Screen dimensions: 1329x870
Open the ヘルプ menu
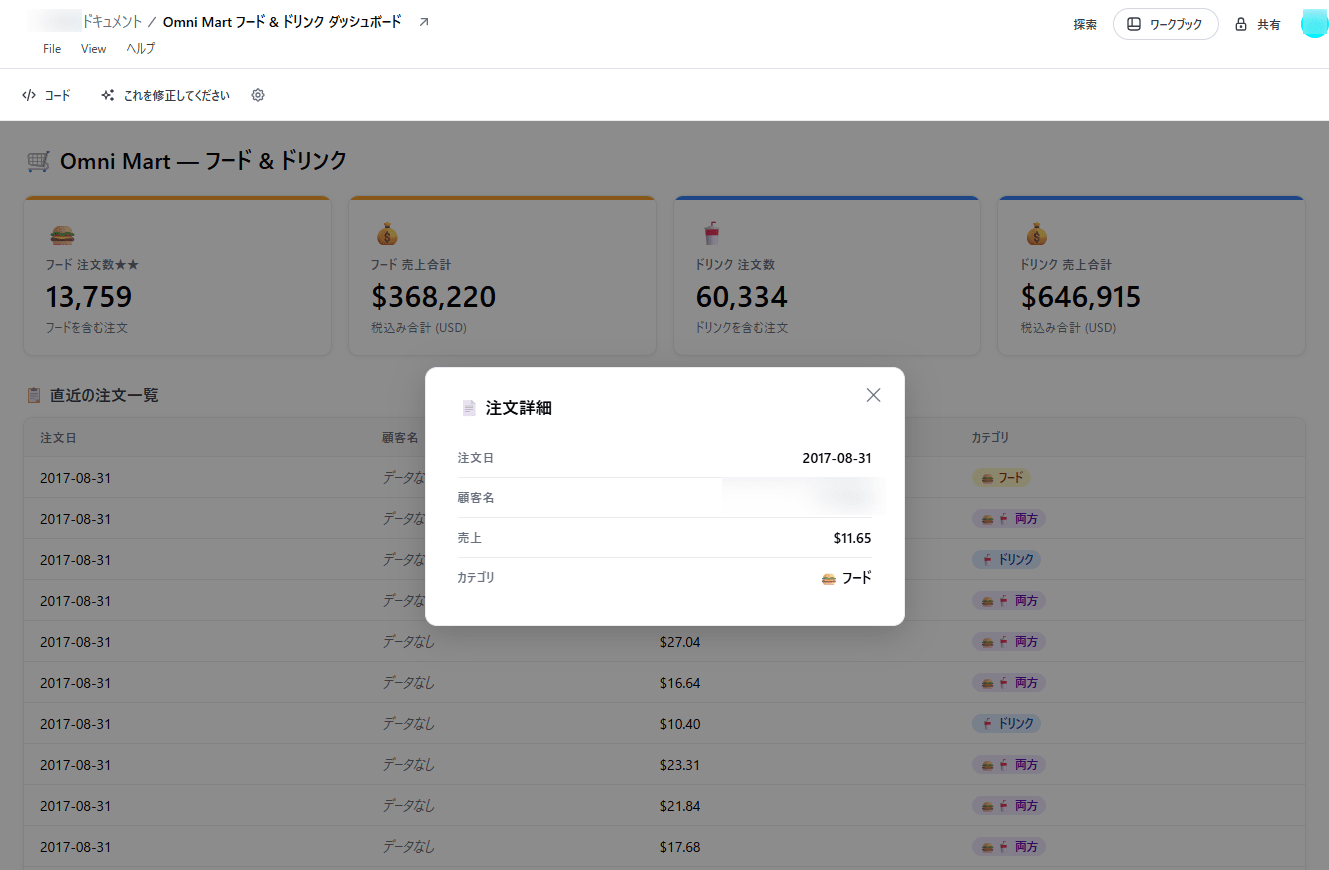pyautogui.click(x=140, y=49)
